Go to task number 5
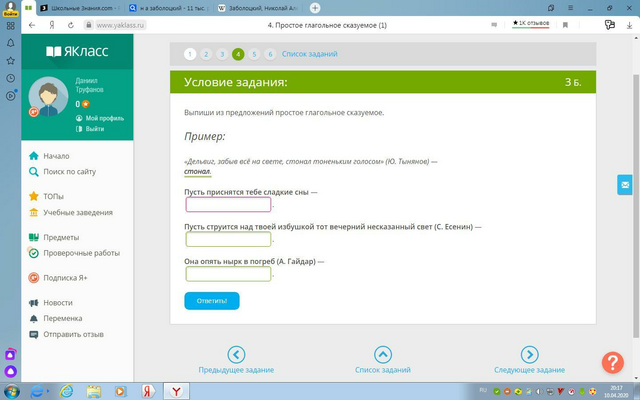640x400 pixels. [254, 54]
